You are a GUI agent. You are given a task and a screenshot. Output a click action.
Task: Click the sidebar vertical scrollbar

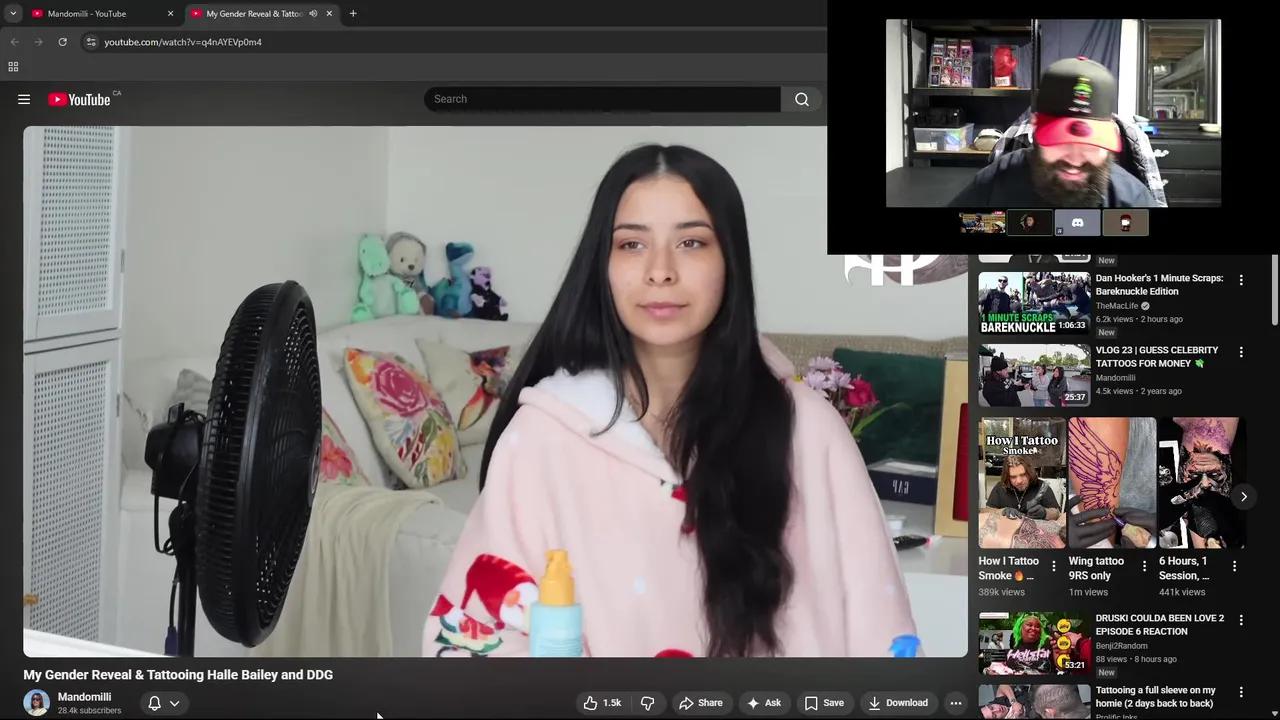click(x=1274, y=290)
